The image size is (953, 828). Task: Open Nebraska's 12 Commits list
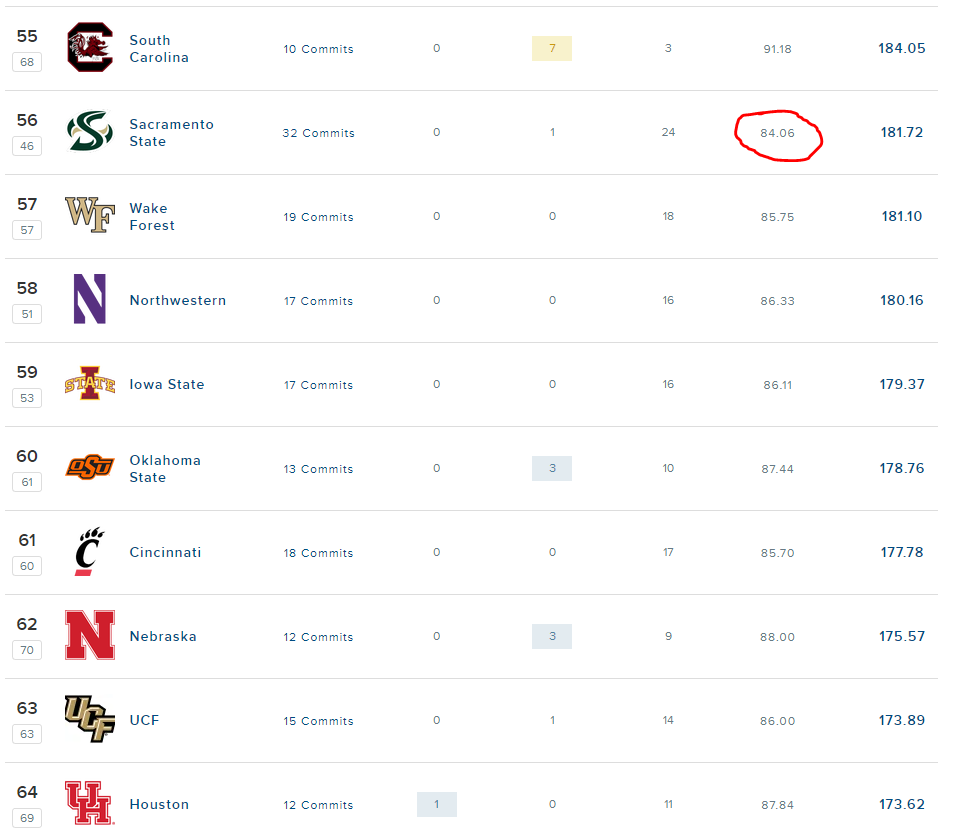tap(318, 637)
